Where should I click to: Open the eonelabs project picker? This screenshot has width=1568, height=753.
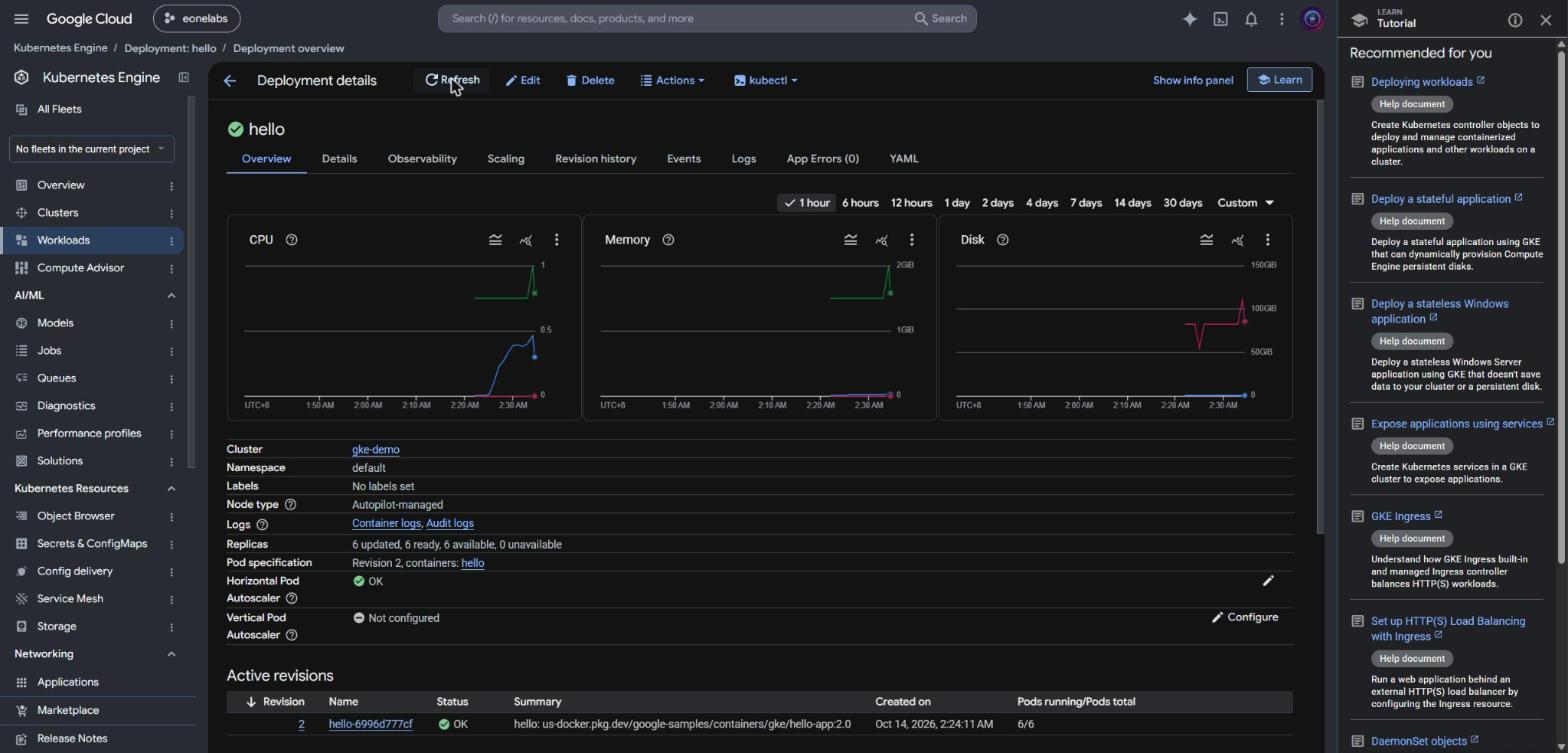pos(197,19)
